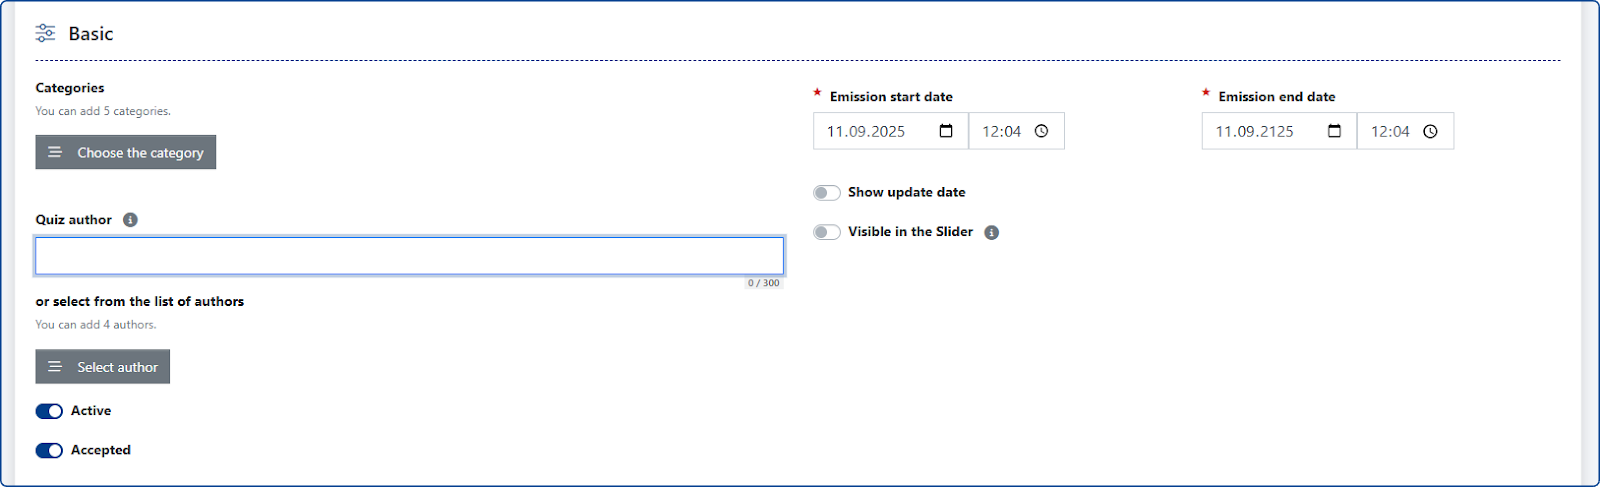The width and height of the screenshot is (1600, 487).
Task: Open calendar picker for Emission end date
Action: pos(1334,131)
